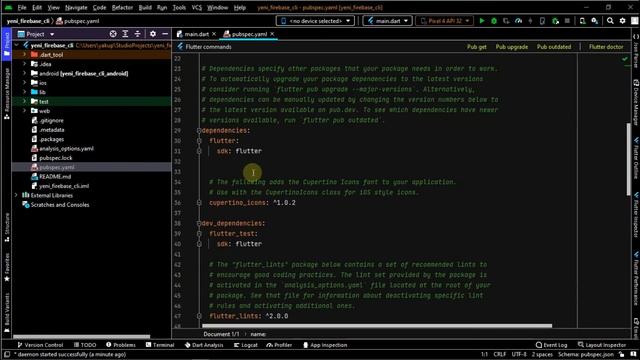
Task: Open Flutter Performance right-side panel
Action: pos(636,279)
